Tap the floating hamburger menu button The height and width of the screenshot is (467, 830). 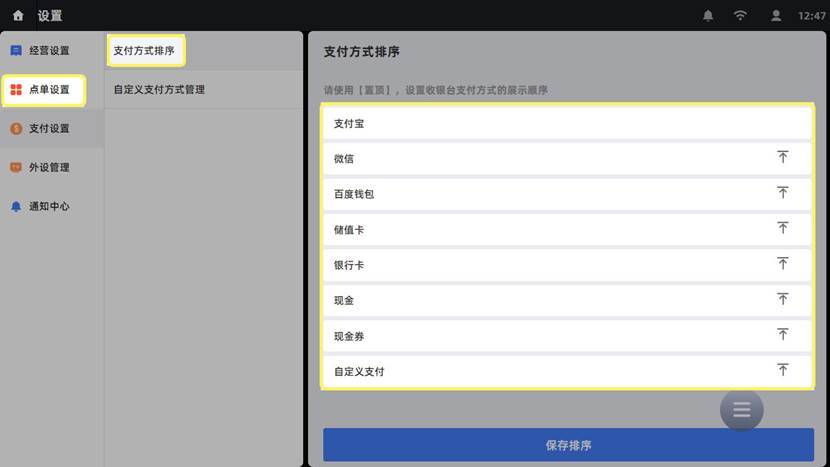[x=742, y=410]
